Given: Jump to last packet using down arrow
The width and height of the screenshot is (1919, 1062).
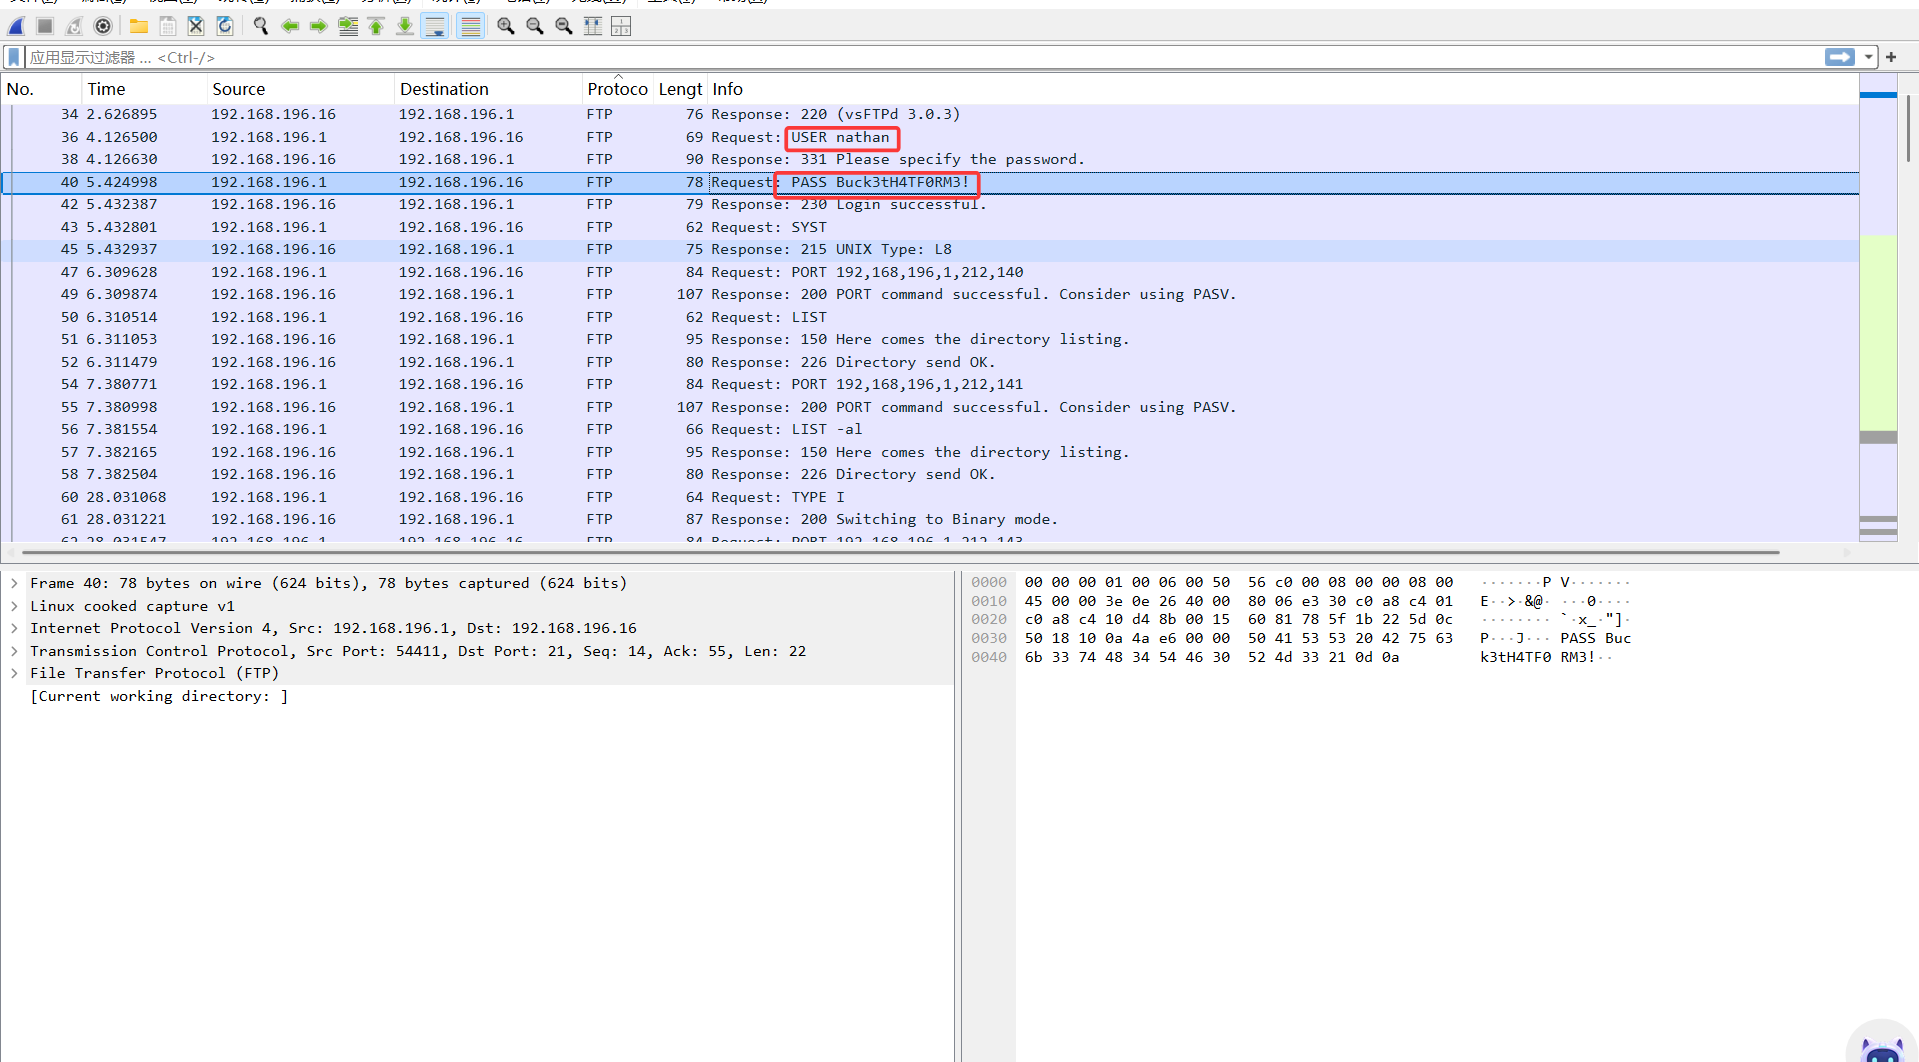Looking at the screenshot, I should click(x=405, y=26).
